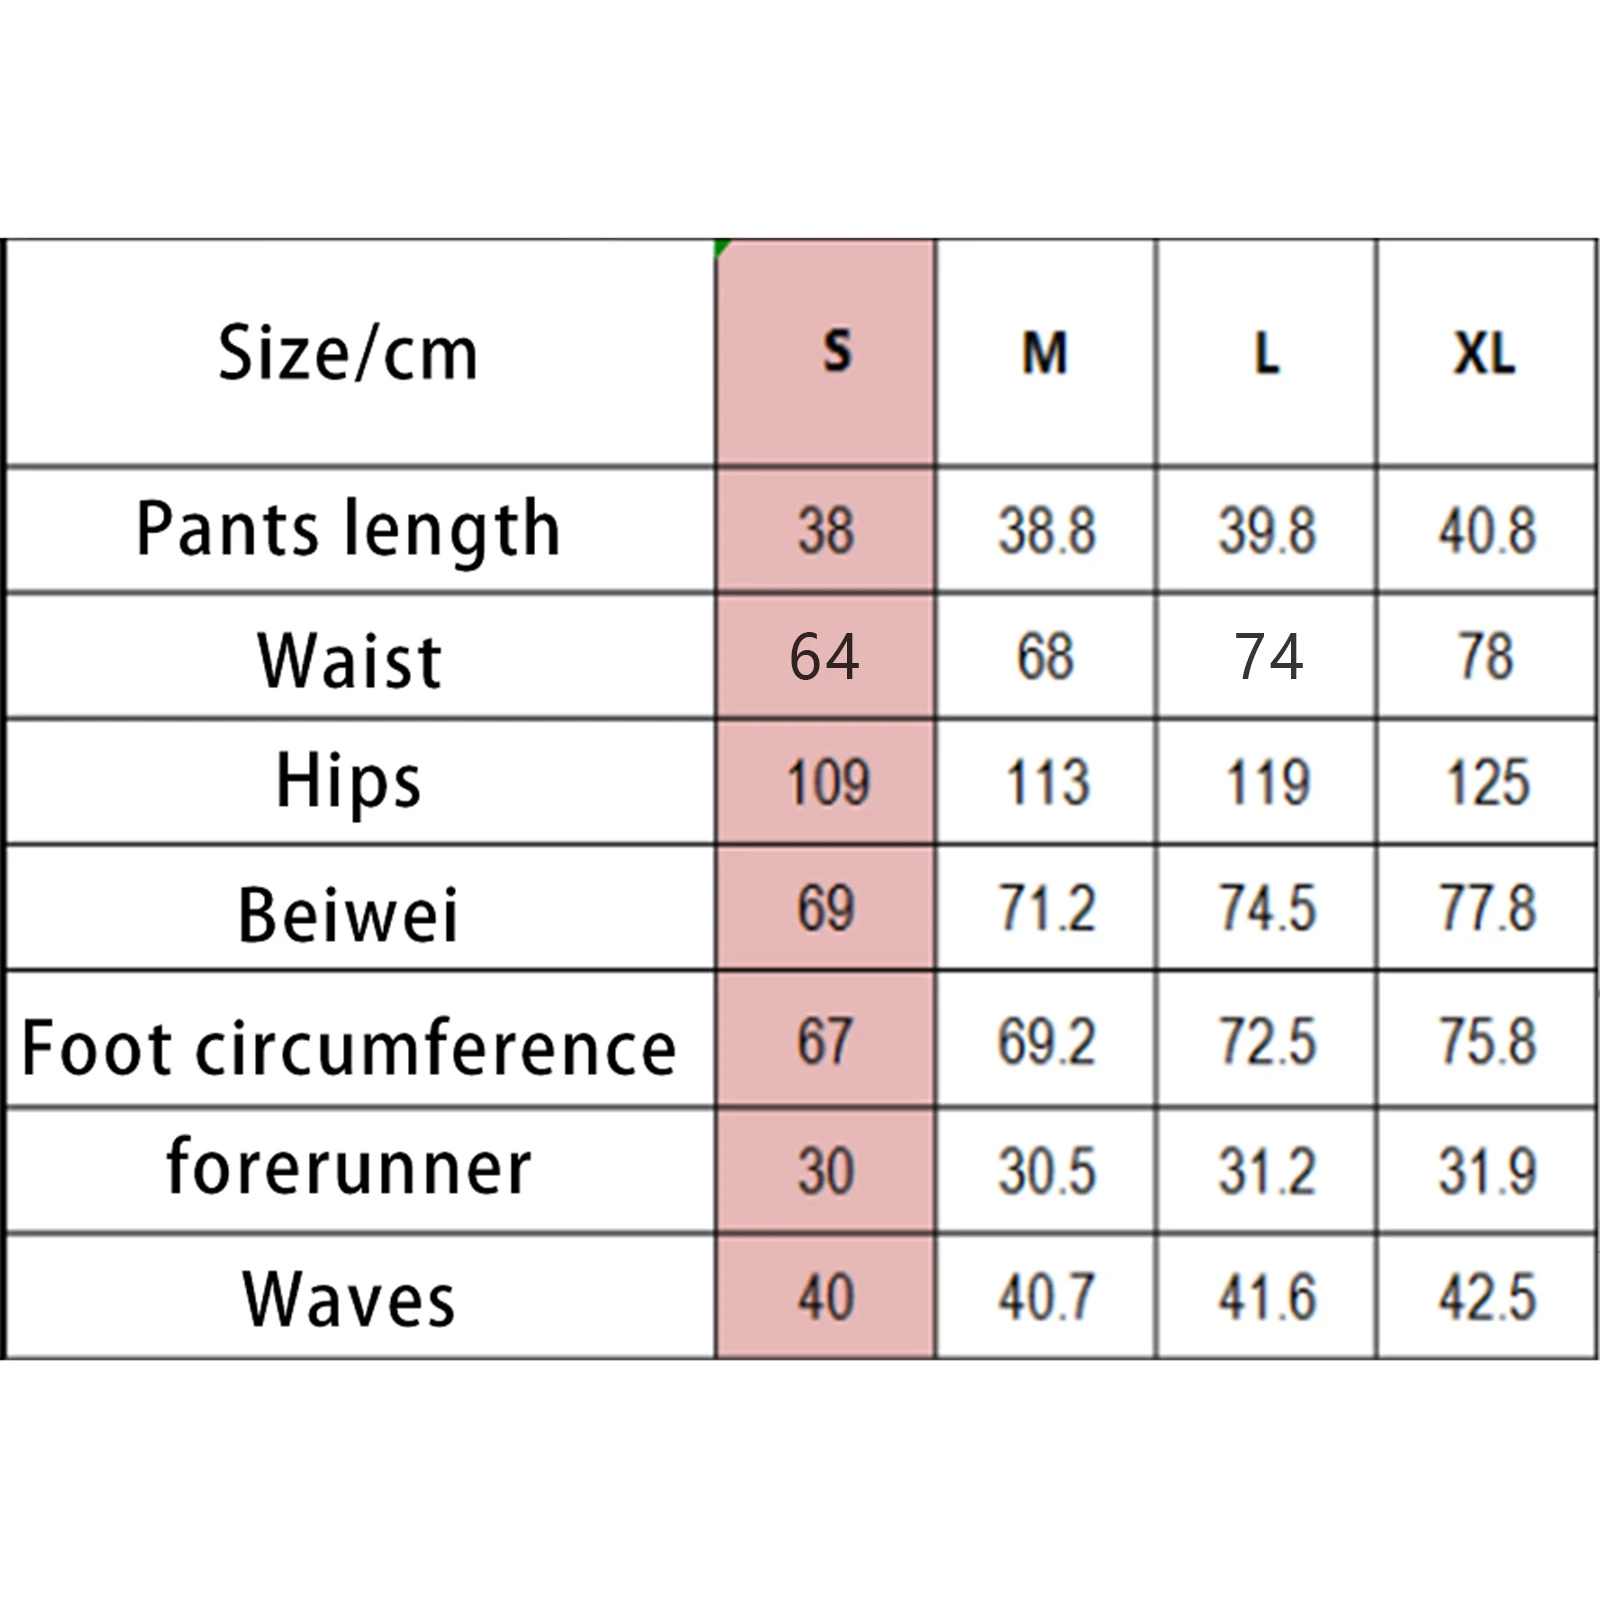
Task: Click the S size column header
Action: [x=826, y=353]
